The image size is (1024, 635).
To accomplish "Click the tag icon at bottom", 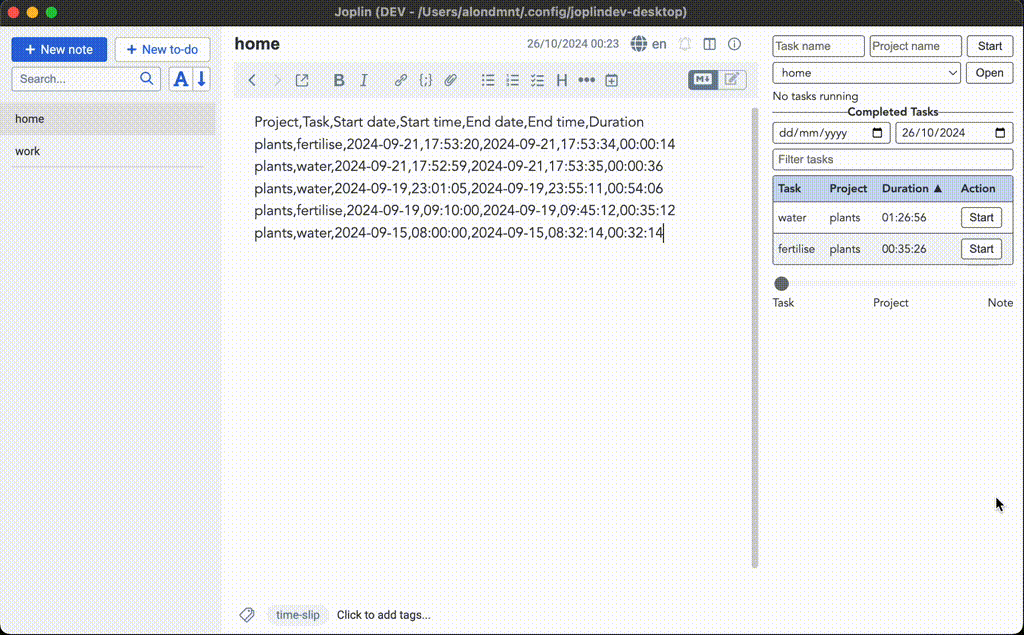I will point(247,615).
